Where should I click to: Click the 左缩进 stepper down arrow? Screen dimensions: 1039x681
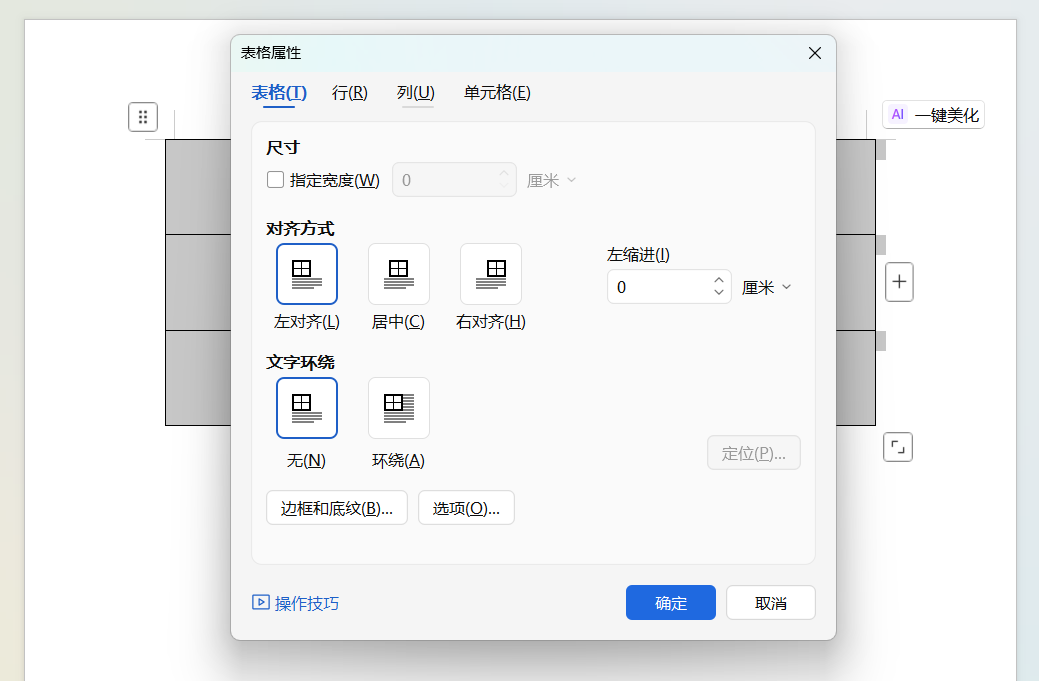click(x=718, y=293)
